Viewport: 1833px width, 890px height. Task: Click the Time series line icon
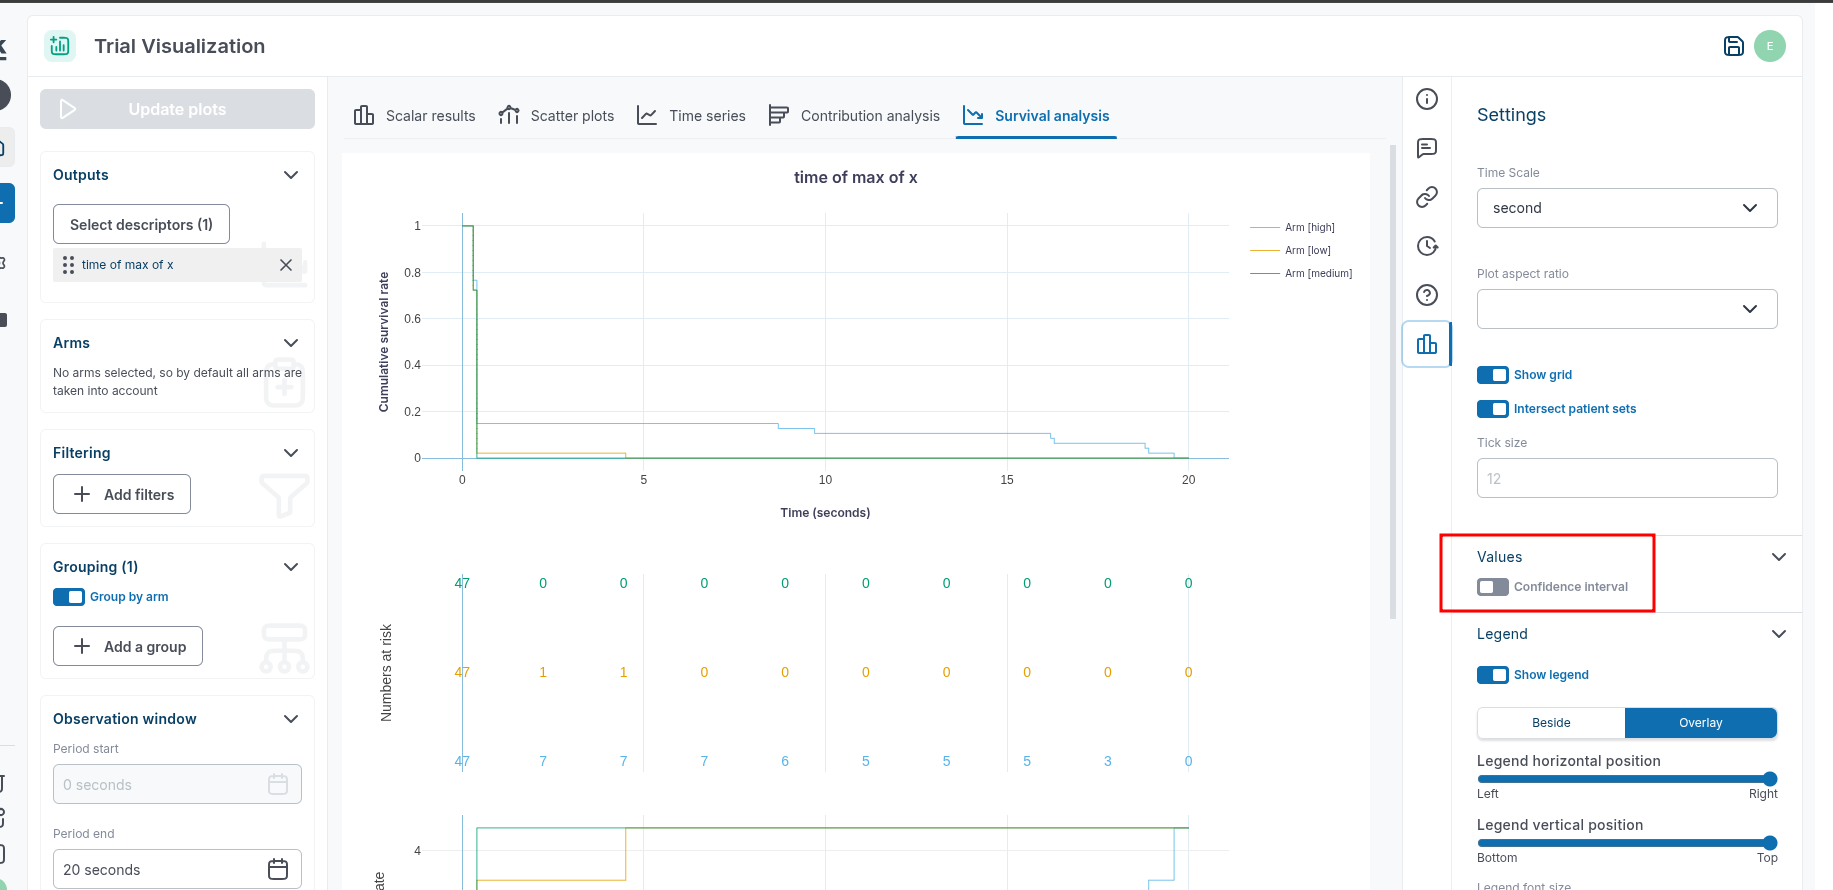tap(647, 116)
